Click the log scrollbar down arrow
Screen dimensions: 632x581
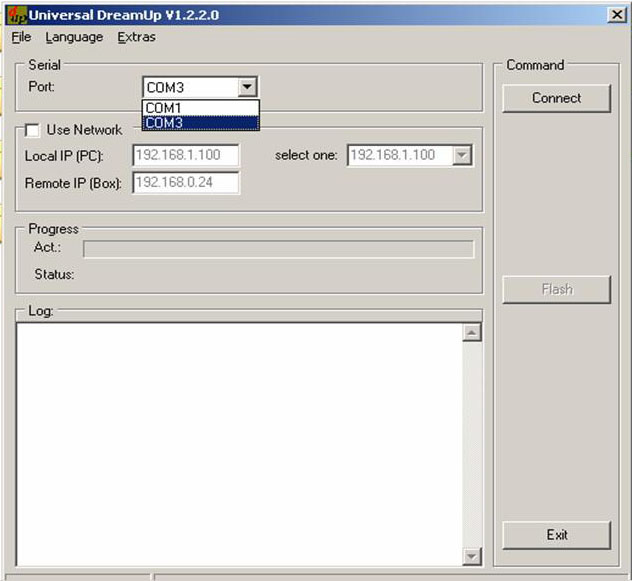click(472, 557)
